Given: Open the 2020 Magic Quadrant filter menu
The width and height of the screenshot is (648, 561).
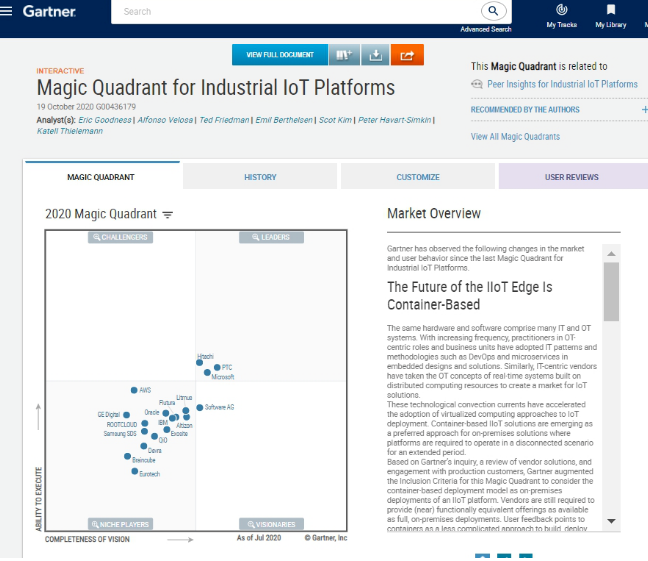Looking at the screenshot, I should [168, 214].
